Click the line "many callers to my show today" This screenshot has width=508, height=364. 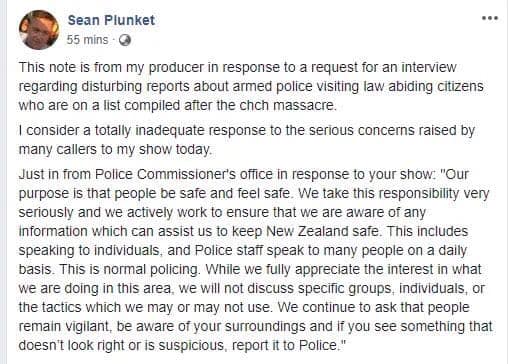point(115,149)
